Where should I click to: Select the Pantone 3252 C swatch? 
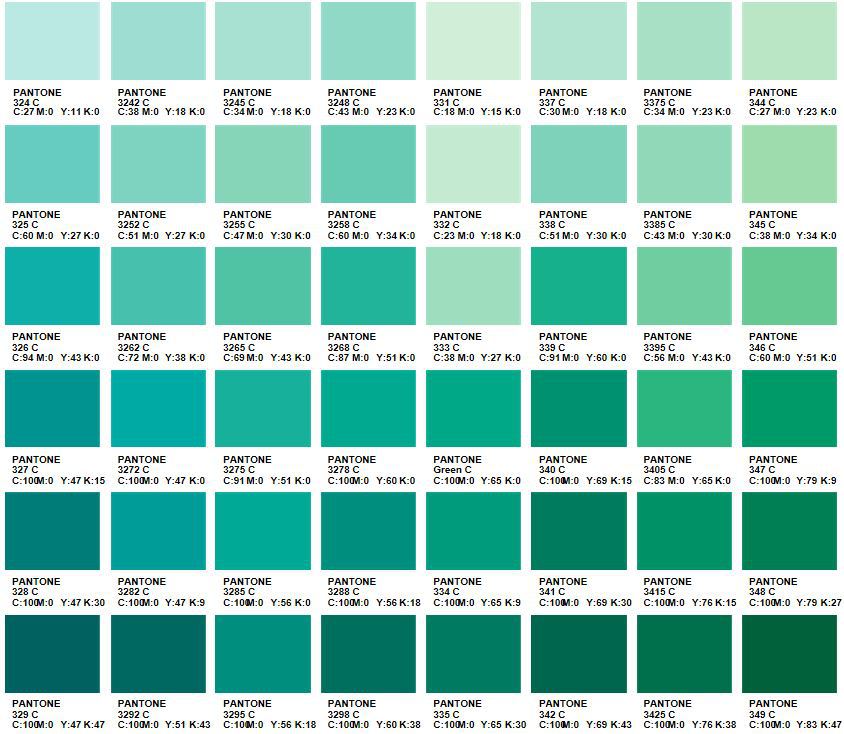pyautogui.click(x=158, y=164)
